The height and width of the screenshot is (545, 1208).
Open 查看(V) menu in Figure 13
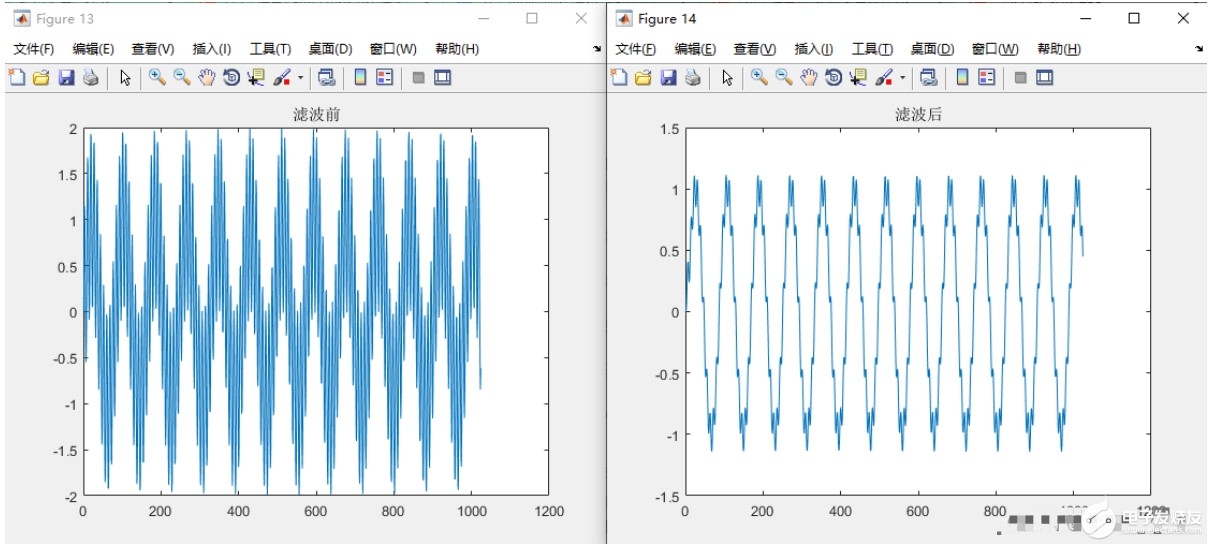tap(153, 49)
